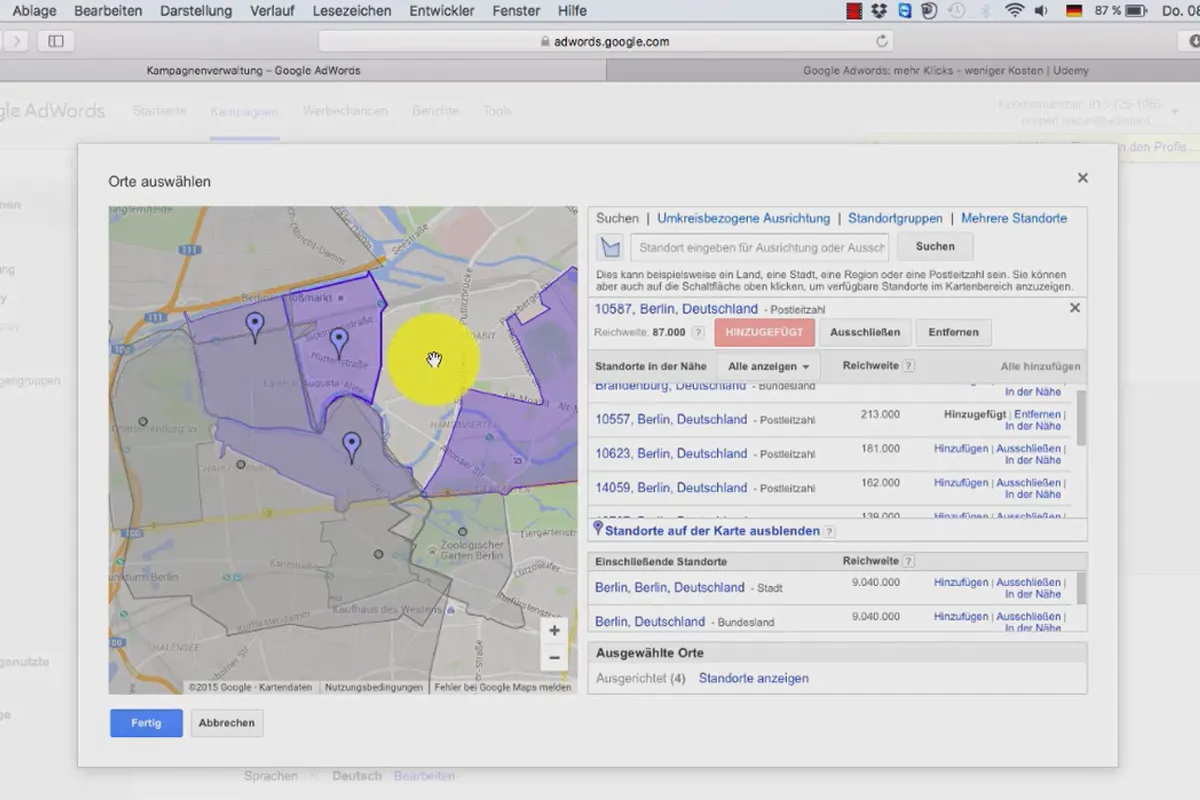Click the nearby locations list scrollbar
The height and width of the screenshot is (800, 1200).
pyautogui.click(x=1082, y=418)
